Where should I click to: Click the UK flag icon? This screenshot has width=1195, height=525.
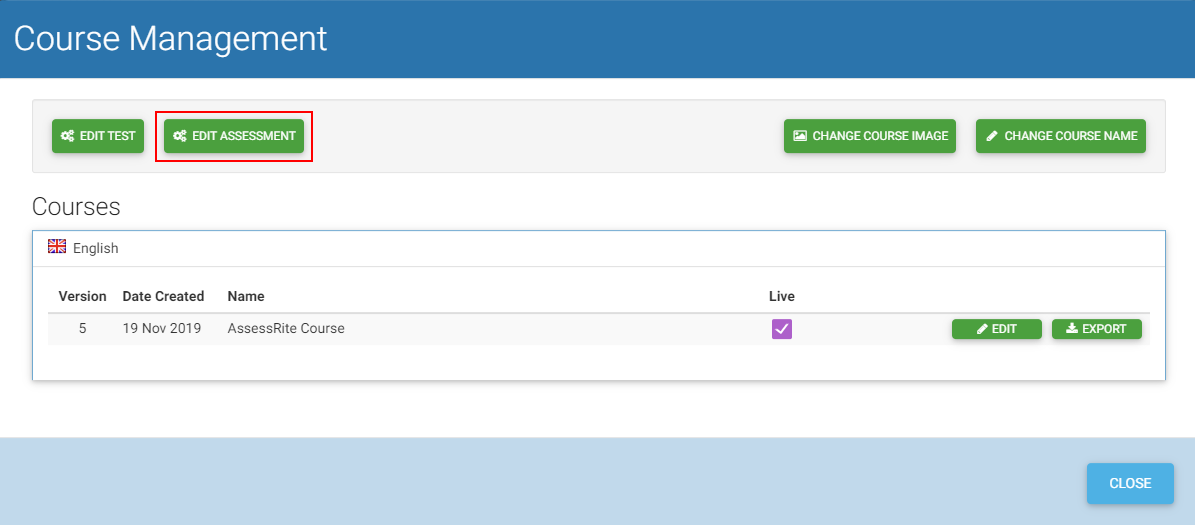[57, 247]
